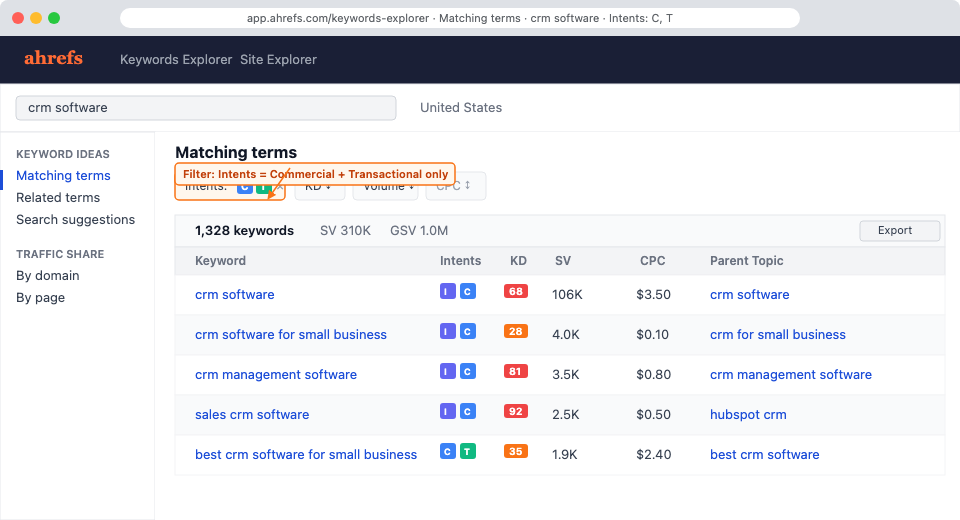Screen dimensions: 960x520
Task: Click the $3.50 CPC value
Action: pyautogui.click(x=653, y=295)
